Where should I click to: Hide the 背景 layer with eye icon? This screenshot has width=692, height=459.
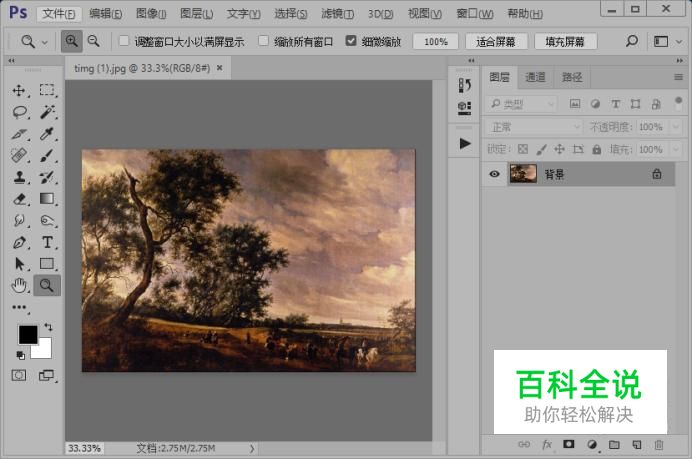(494, 174)
